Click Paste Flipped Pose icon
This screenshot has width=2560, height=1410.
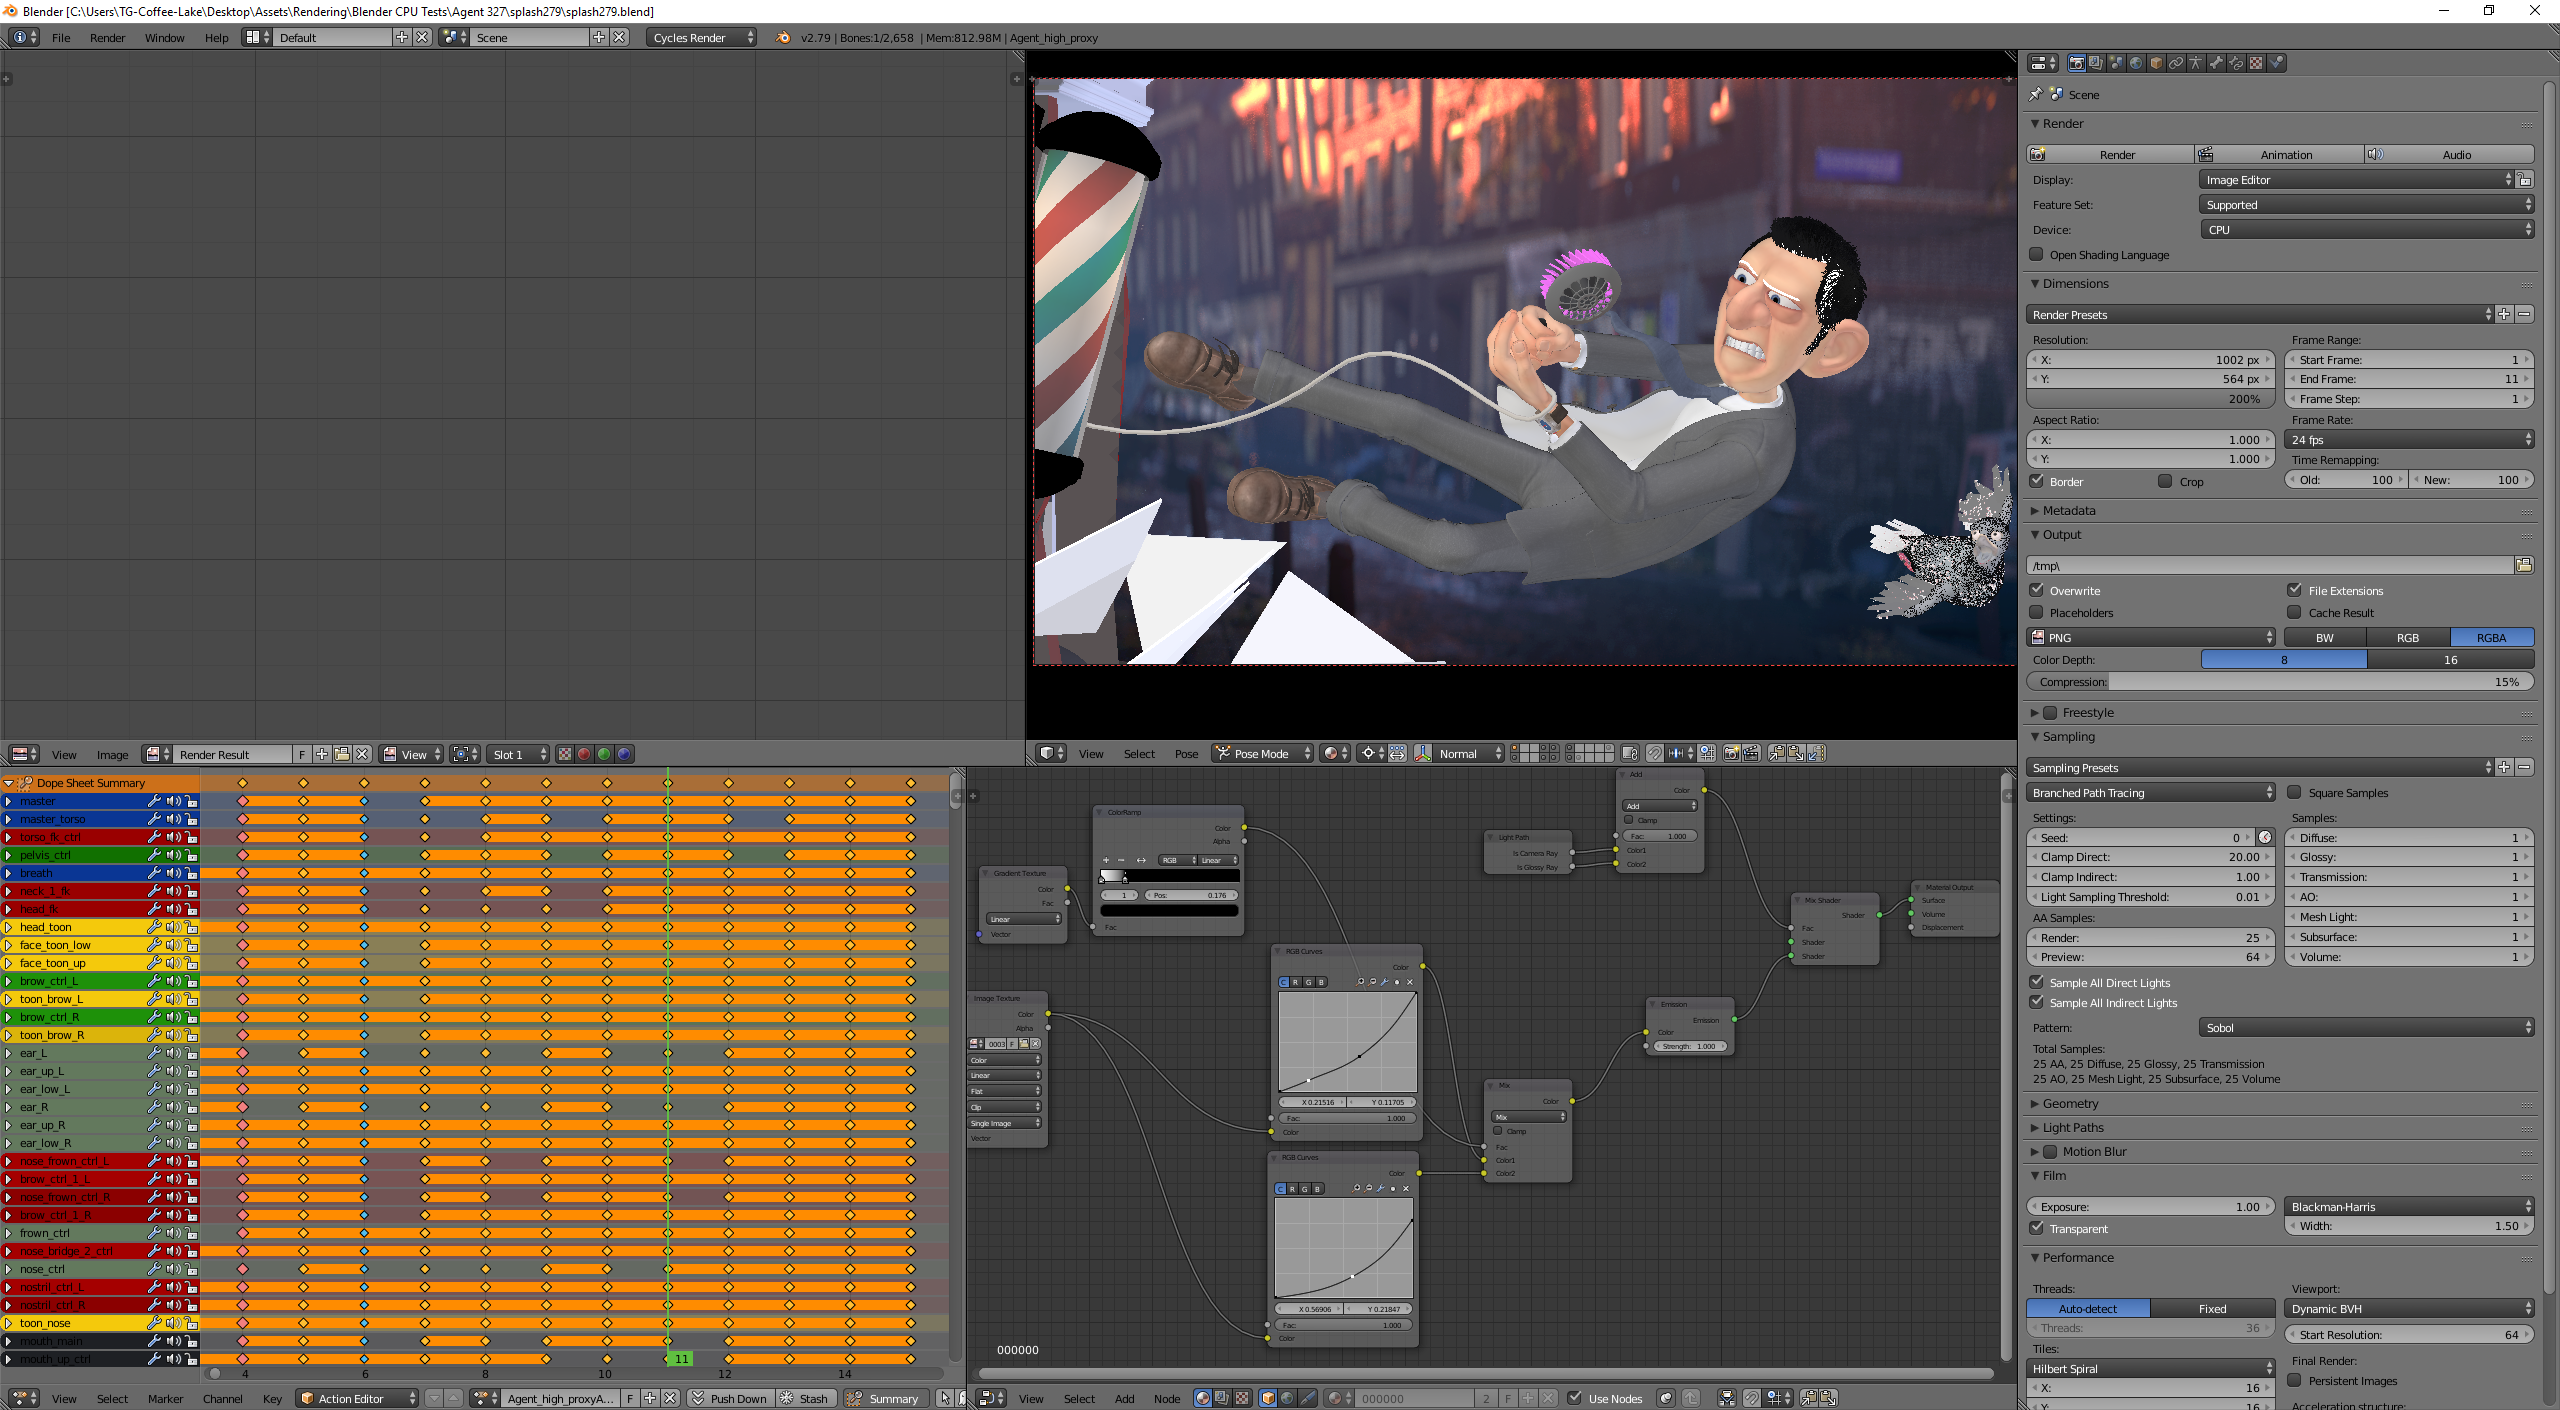click(1817, 754)
